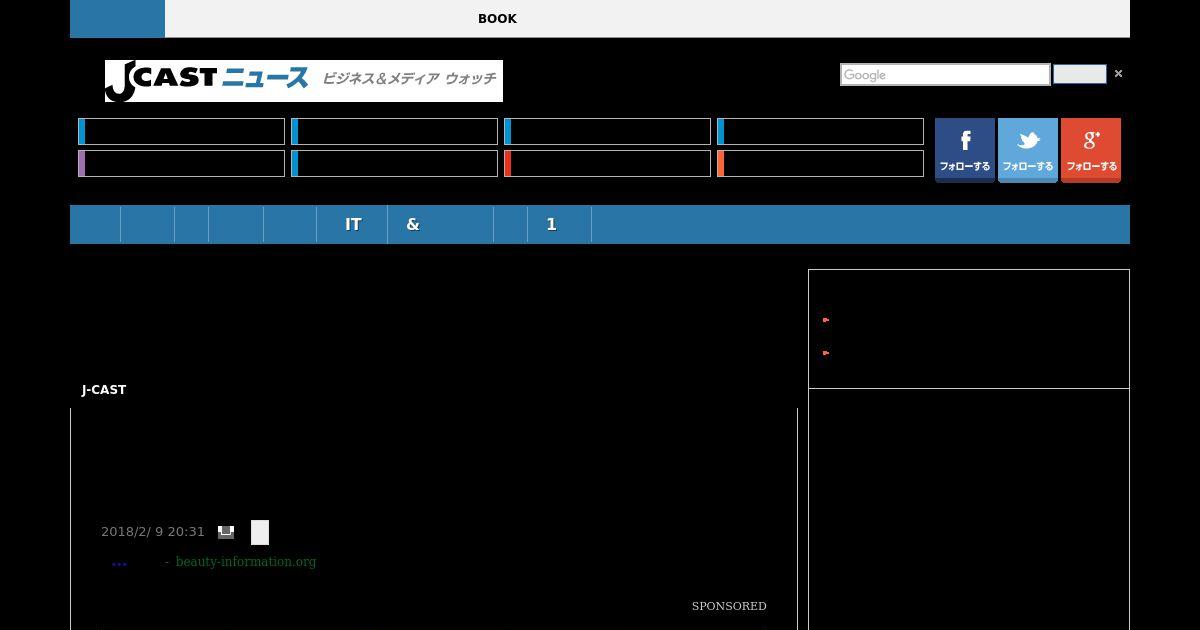The height and width of the screenshot is (630, 1200).
Task: Clear the Google search box with ×
Action: [1118, 74]
